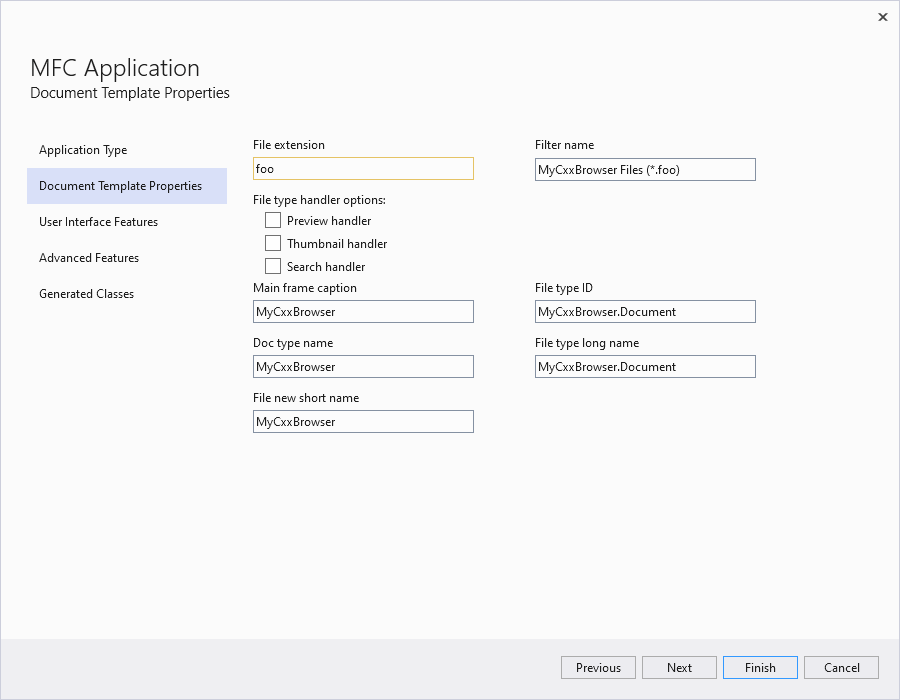Select the Main frame caption text box
The height and width of the screenshot is (700, 900).
[x=363, y=311]
